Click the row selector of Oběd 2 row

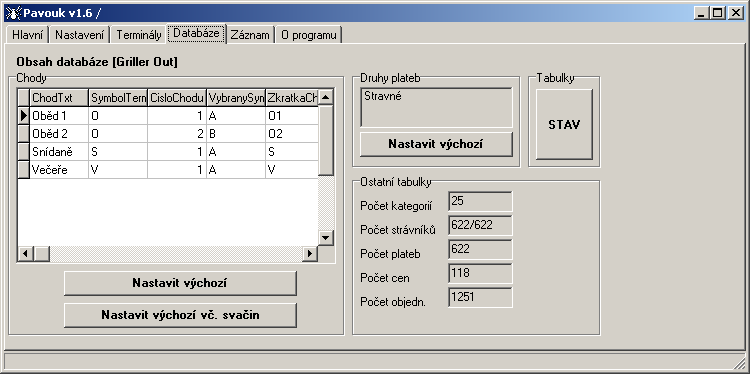click(23, 134)
